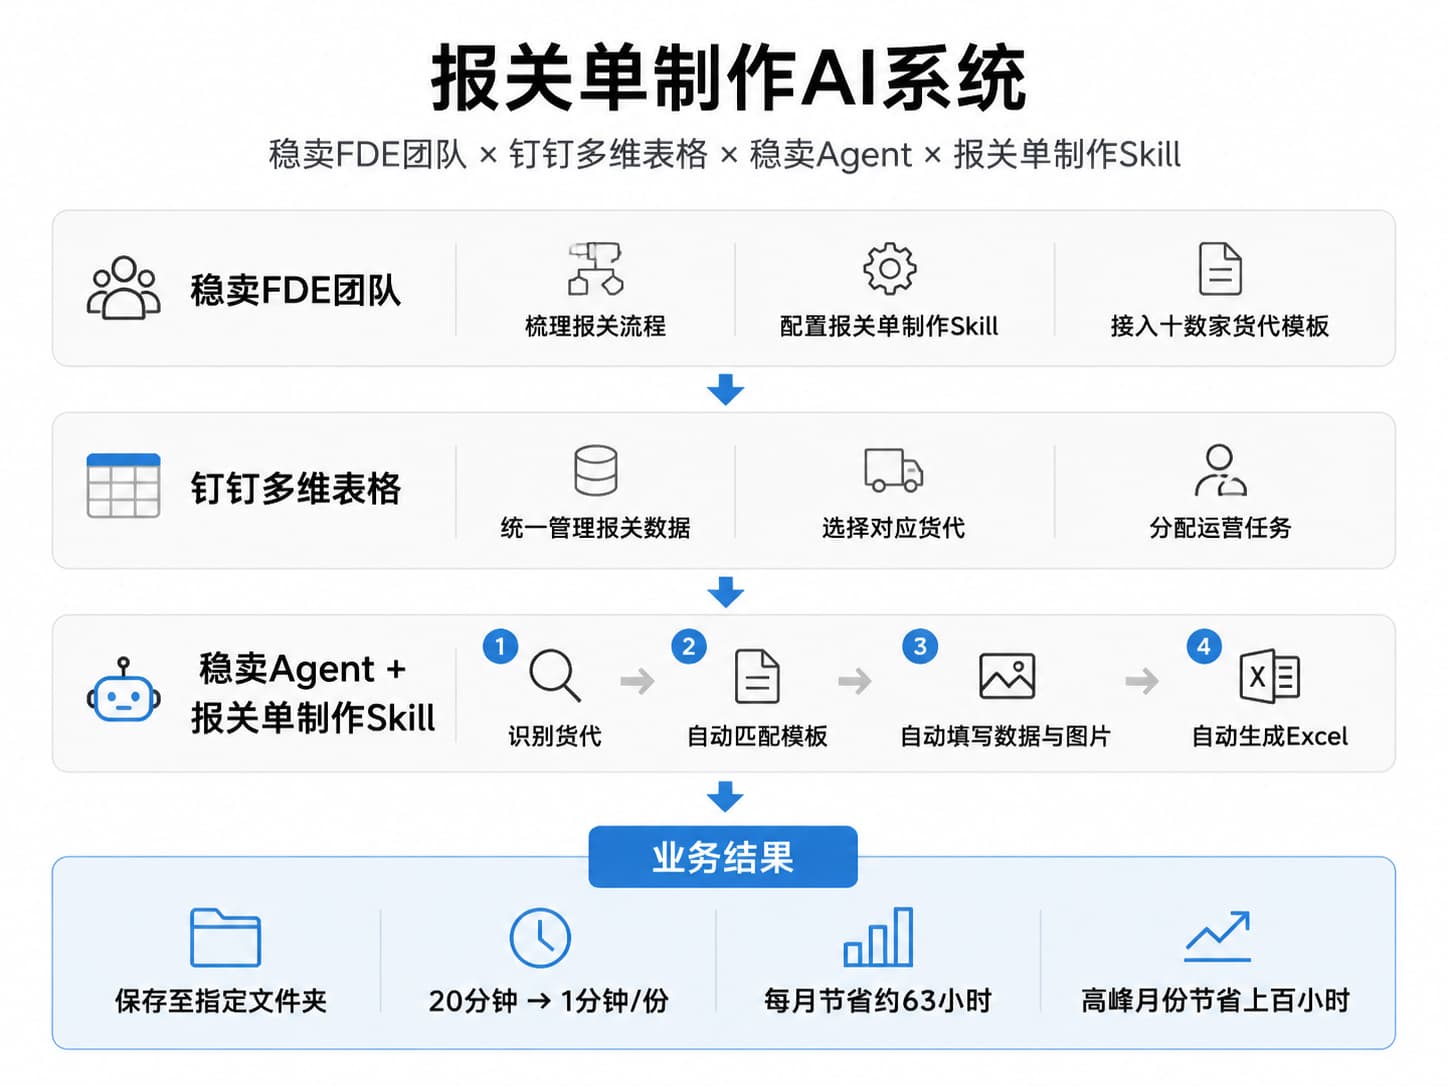Select the document icon above 接入十数家货代模板
1448x1086 pixels.
click(1220, 268)
